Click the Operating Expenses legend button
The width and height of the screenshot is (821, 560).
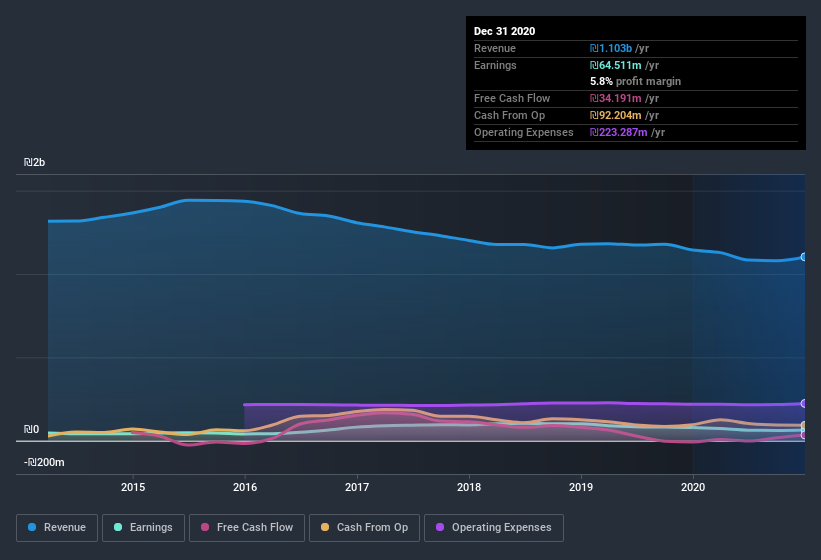[x=493, y=527]
